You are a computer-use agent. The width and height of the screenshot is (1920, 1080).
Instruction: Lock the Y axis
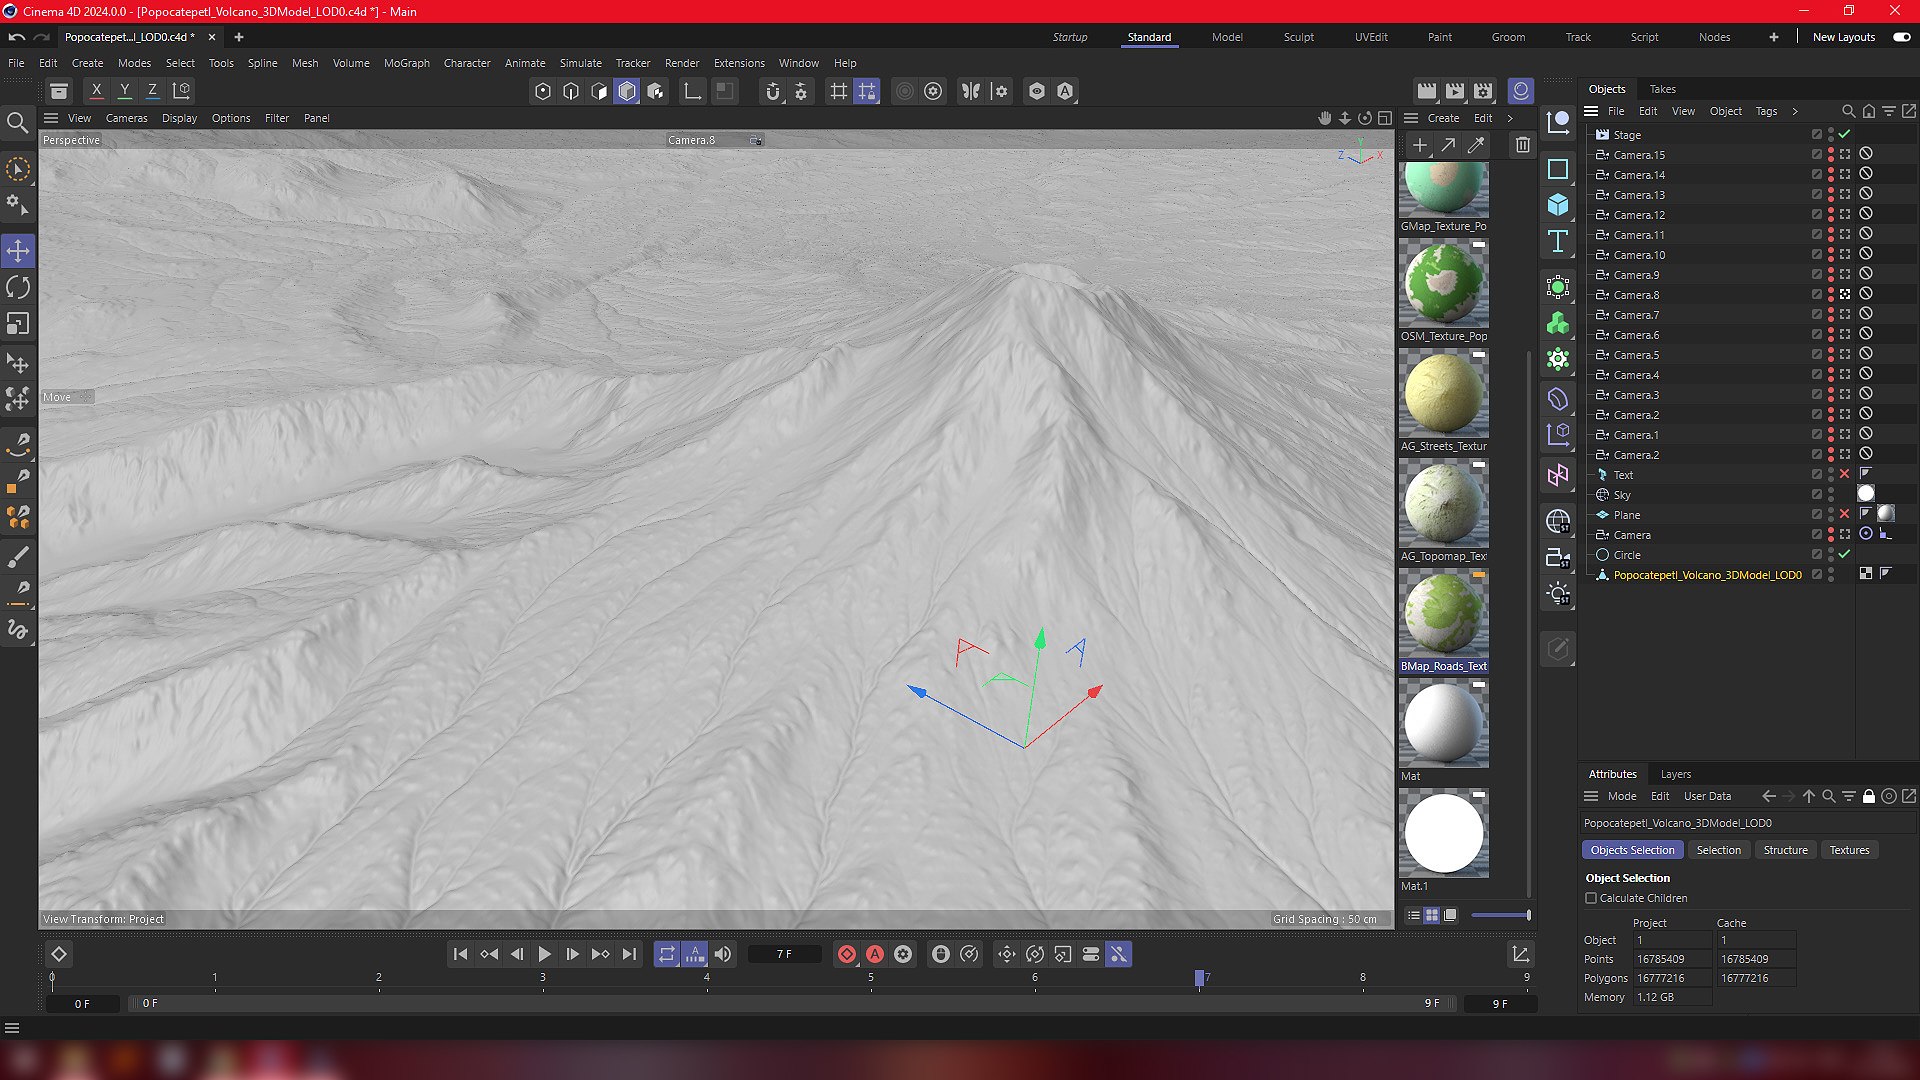pos(125,90)
